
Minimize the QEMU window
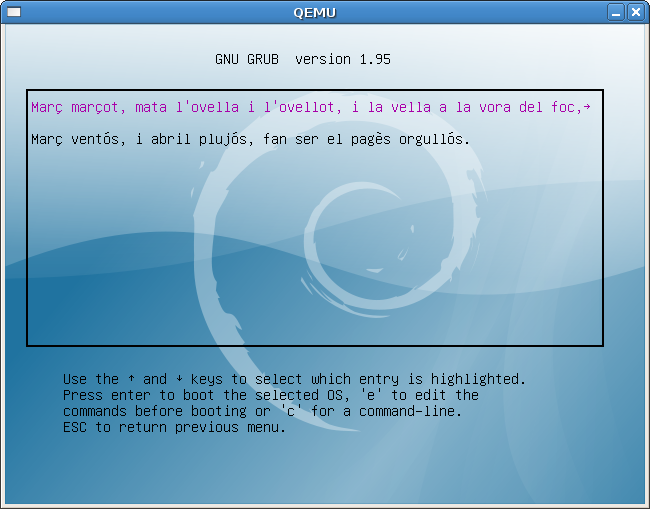[x=618, y=11]
